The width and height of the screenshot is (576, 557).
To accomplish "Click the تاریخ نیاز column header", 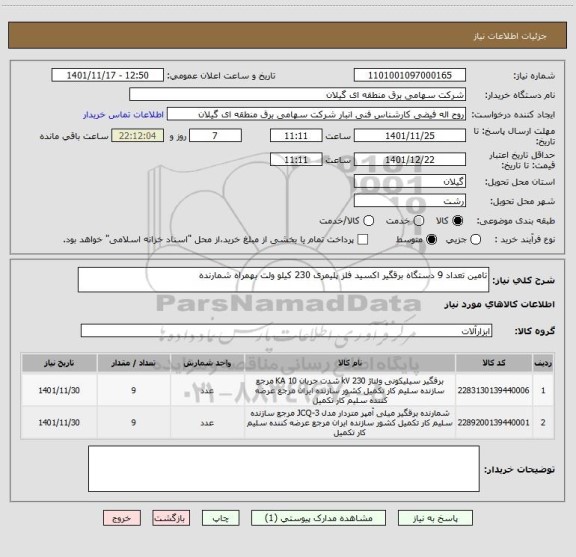I will pyautogui.click(x=59, y=363).
